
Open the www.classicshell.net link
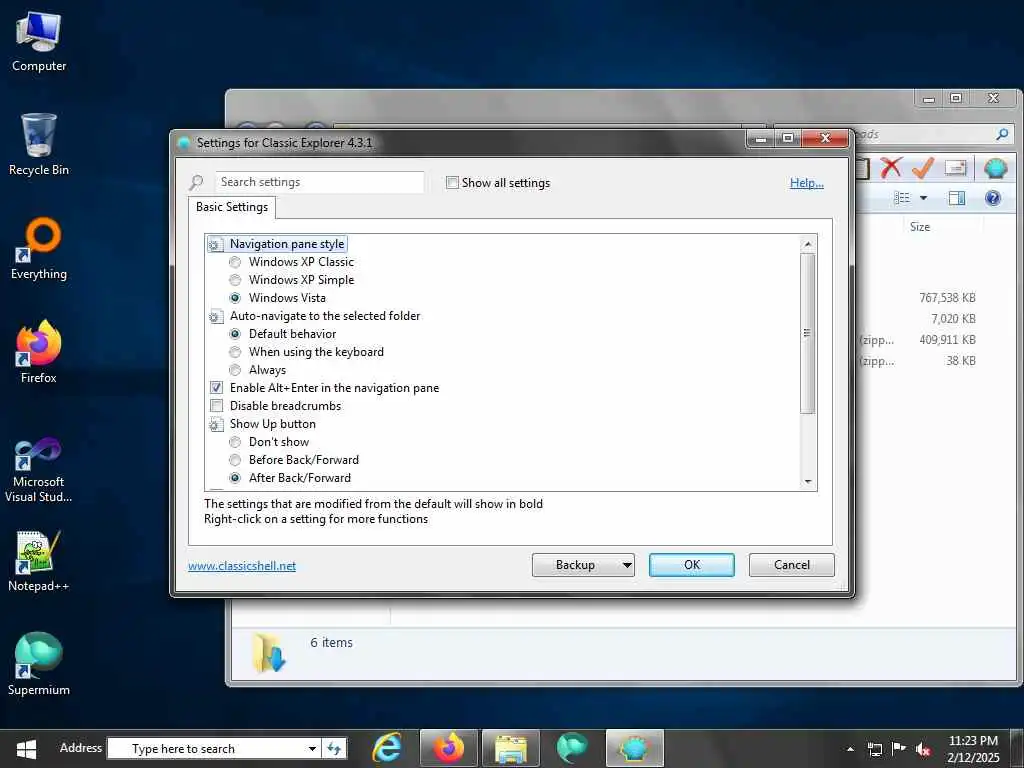point(242,566)
